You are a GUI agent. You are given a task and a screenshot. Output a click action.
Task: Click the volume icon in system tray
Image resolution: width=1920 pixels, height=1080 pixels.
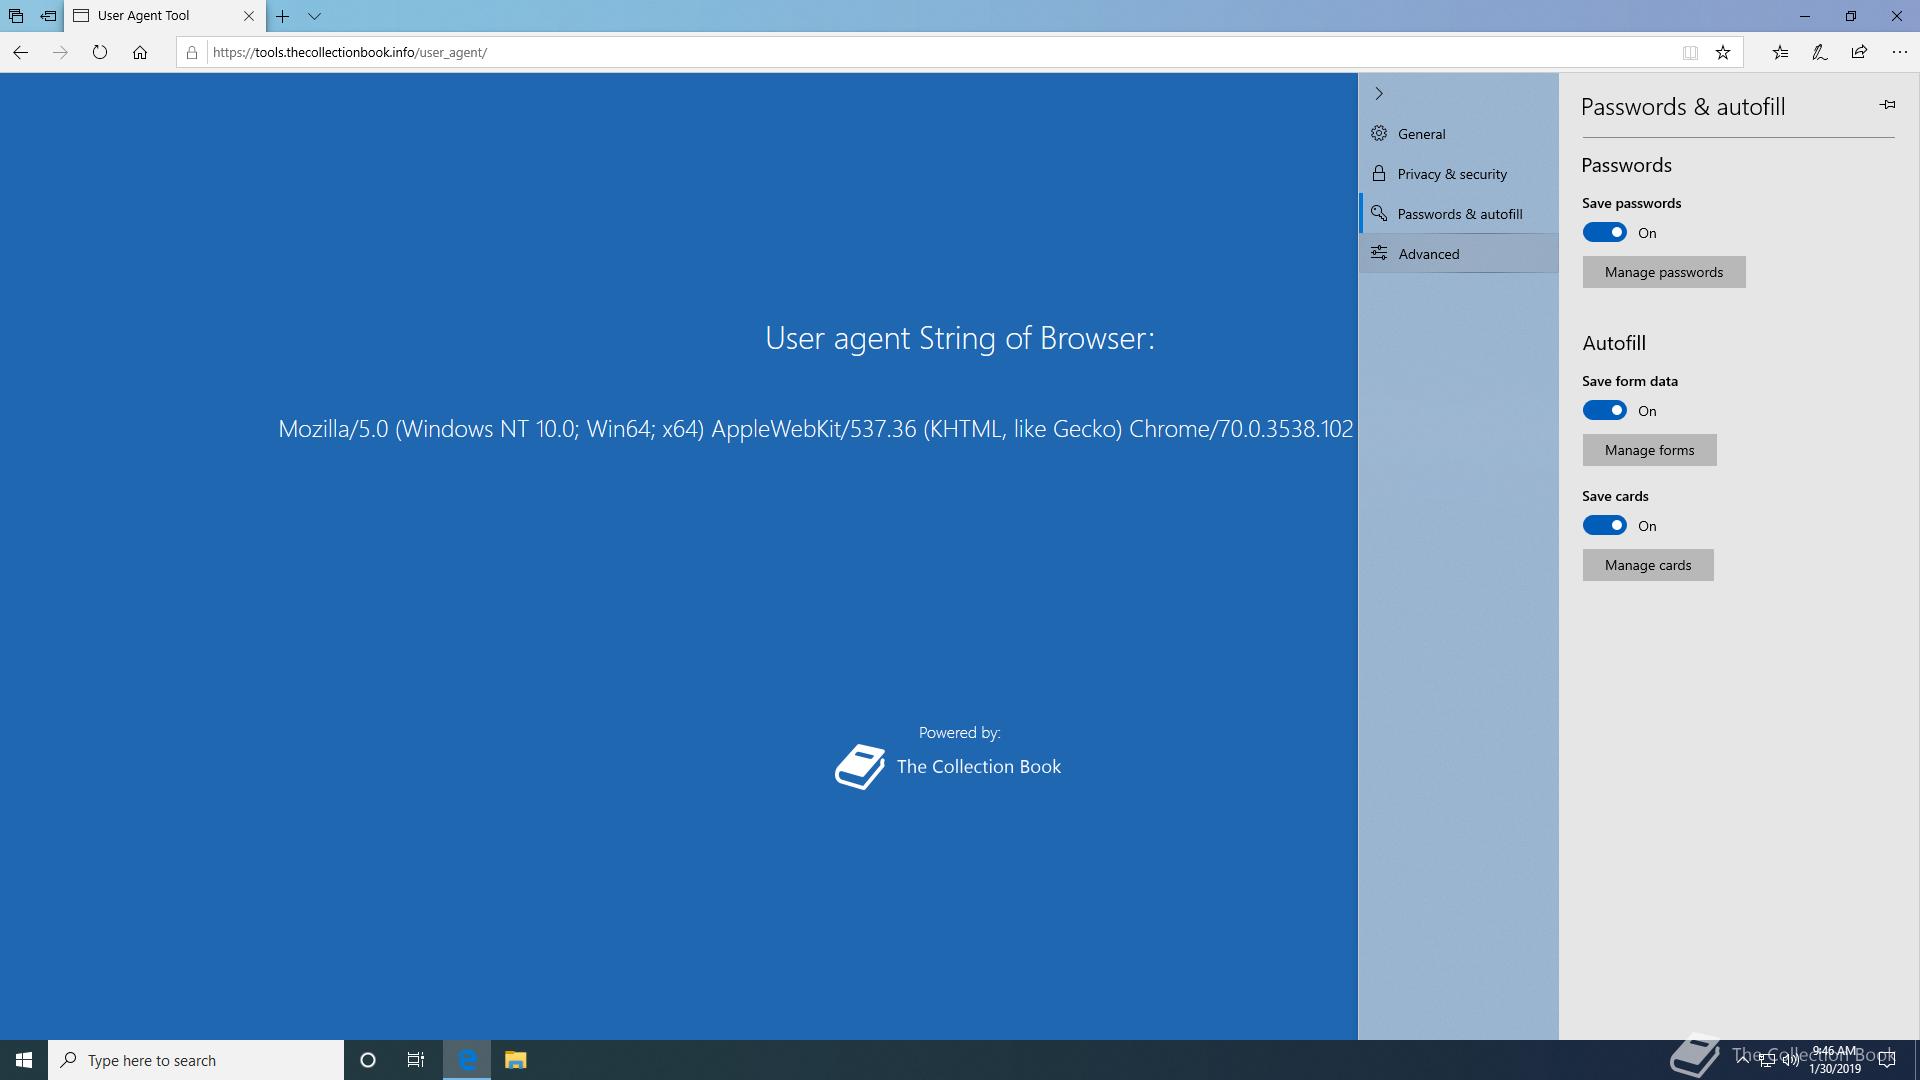tap(1790, 1060)
